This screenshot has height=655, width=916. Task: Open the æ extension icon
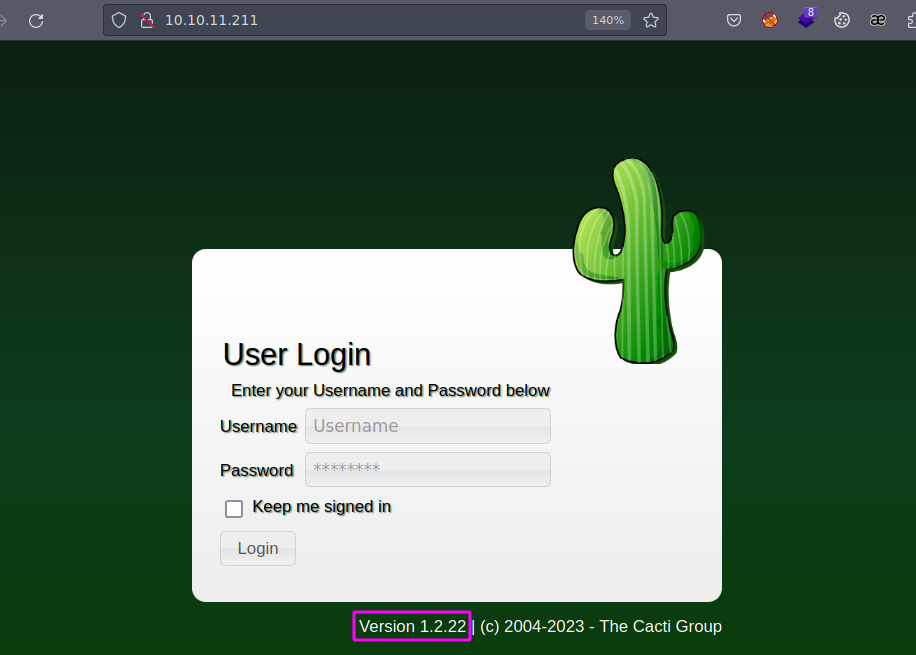[877, 20]
